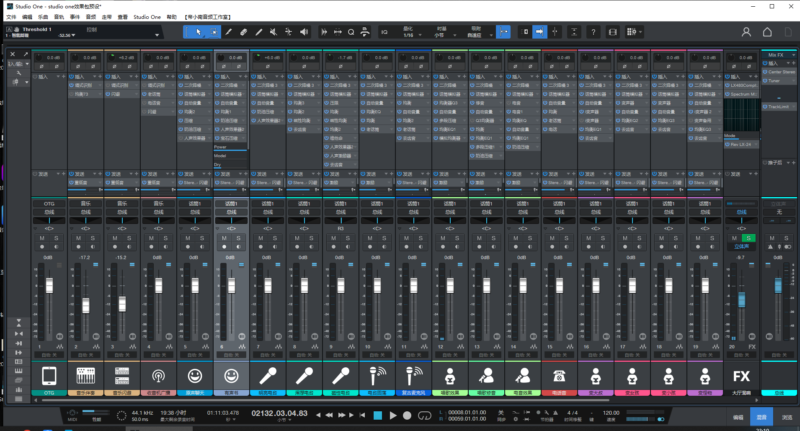Solo channel 1 with its S button
The height and width of the screenshot is (431, 800).
click(x=56, y=238)
